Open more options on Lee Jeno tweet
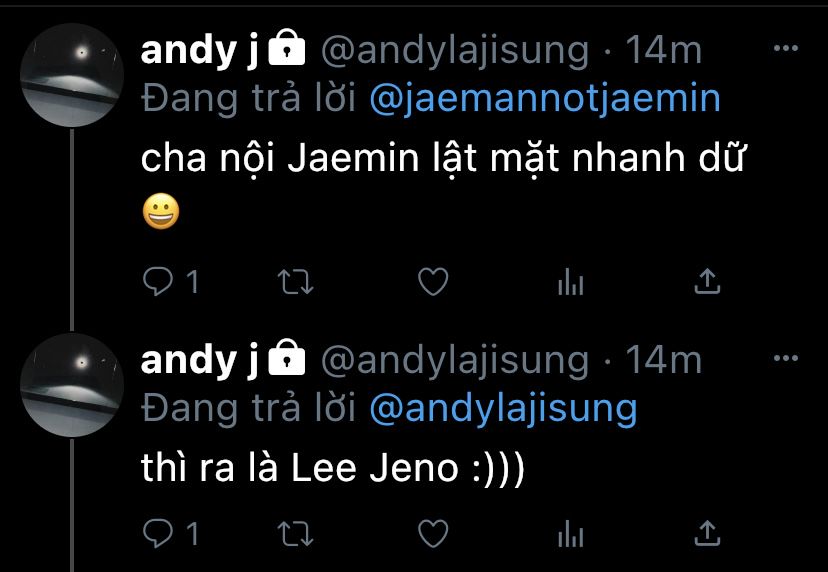Viewport: 828px width, 572px height. pos(785,358)
